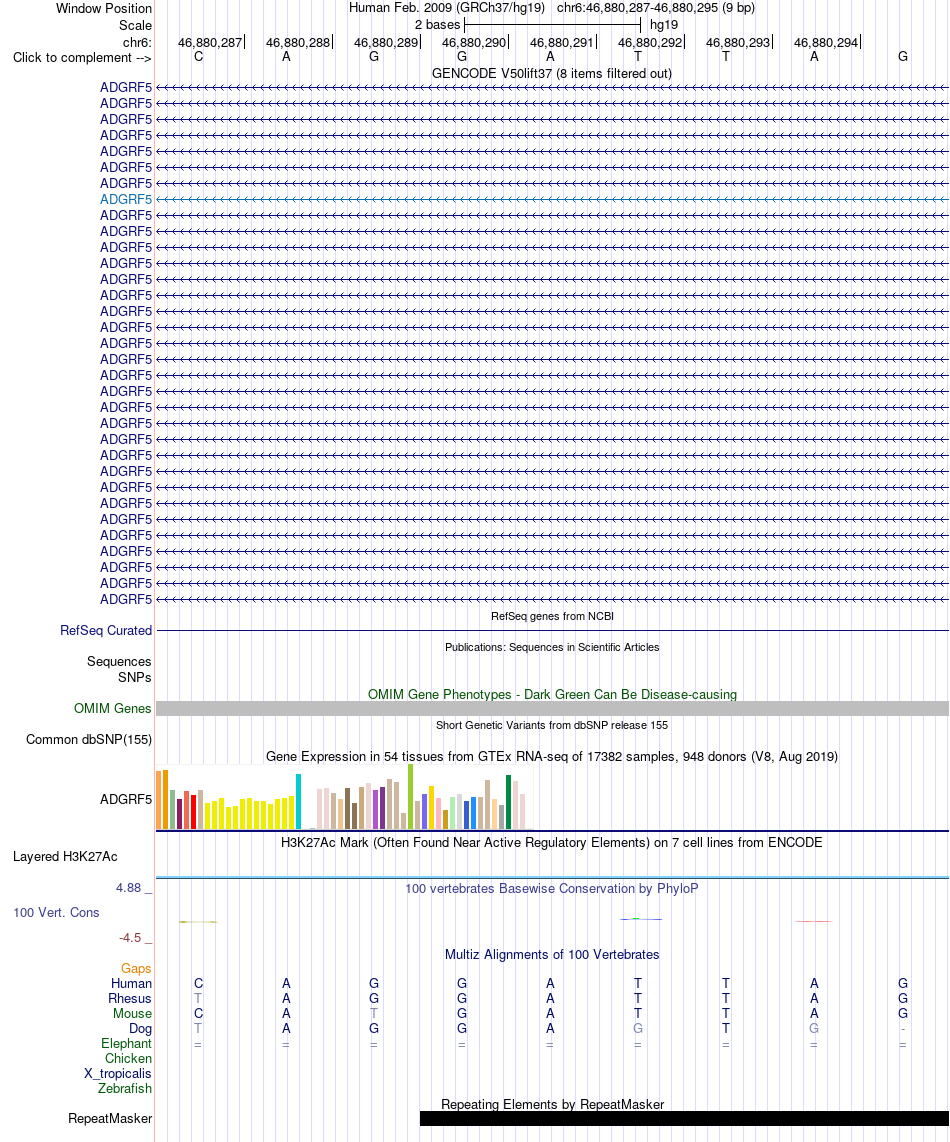This screenshot has height=1142, width=950.
Task: Select the Scale track label
Action: pyautogui.click(x=136, y=25)
